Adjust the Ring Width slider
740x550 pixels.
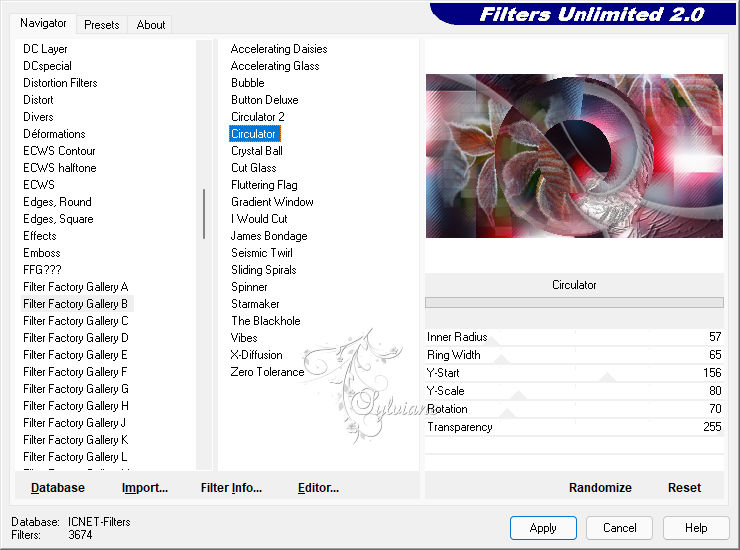pos(574,355)
